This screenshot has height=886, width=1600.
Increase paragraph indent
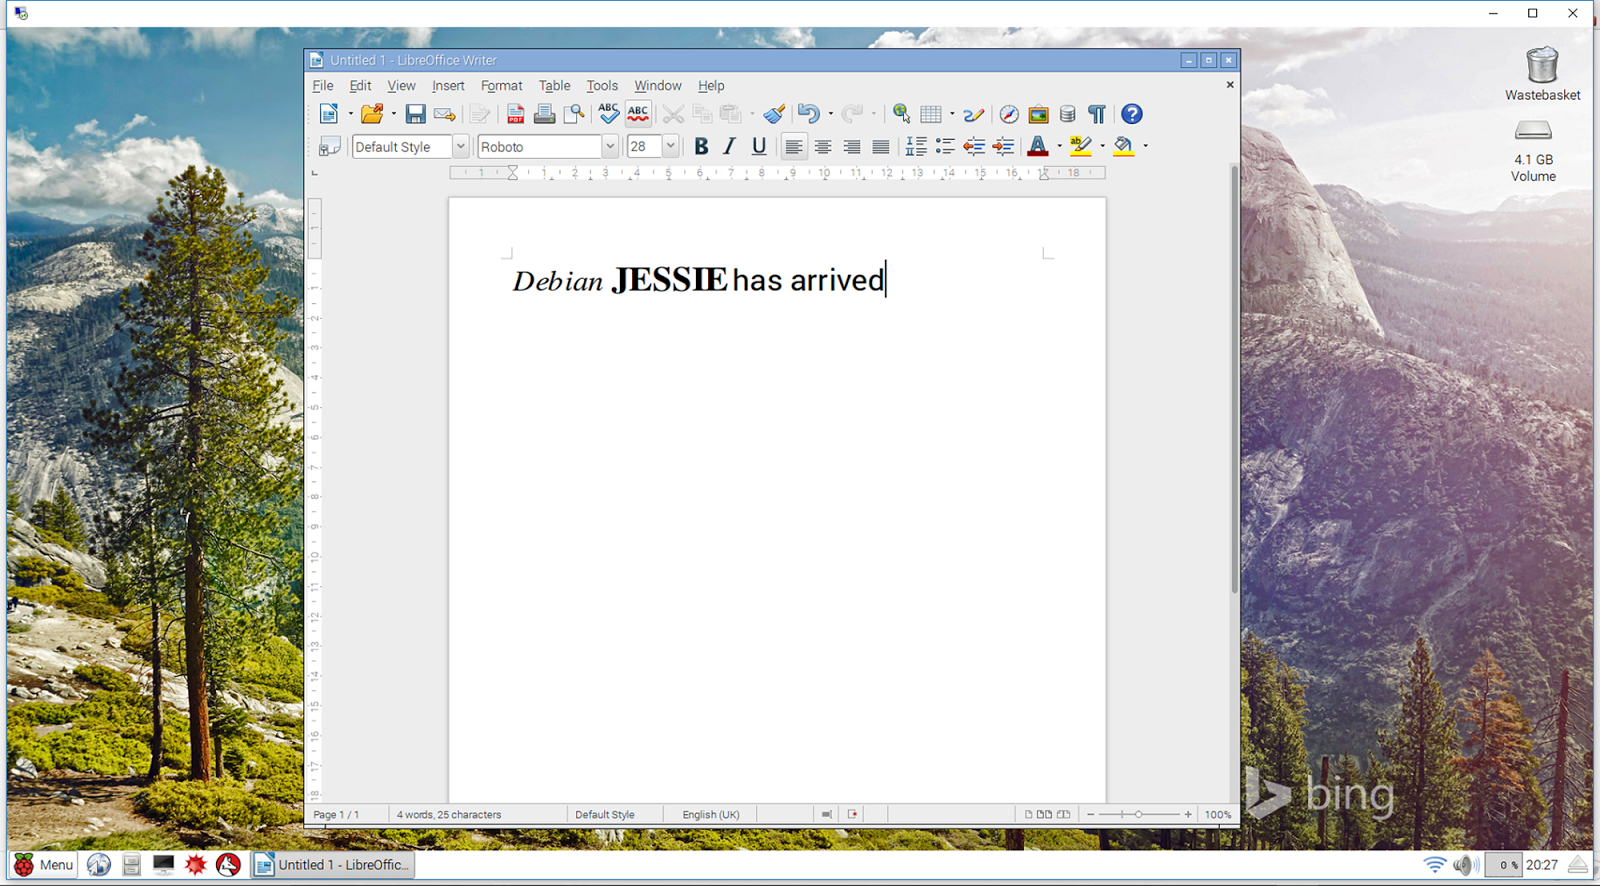pyautogui.click(x=1003, y=146)
